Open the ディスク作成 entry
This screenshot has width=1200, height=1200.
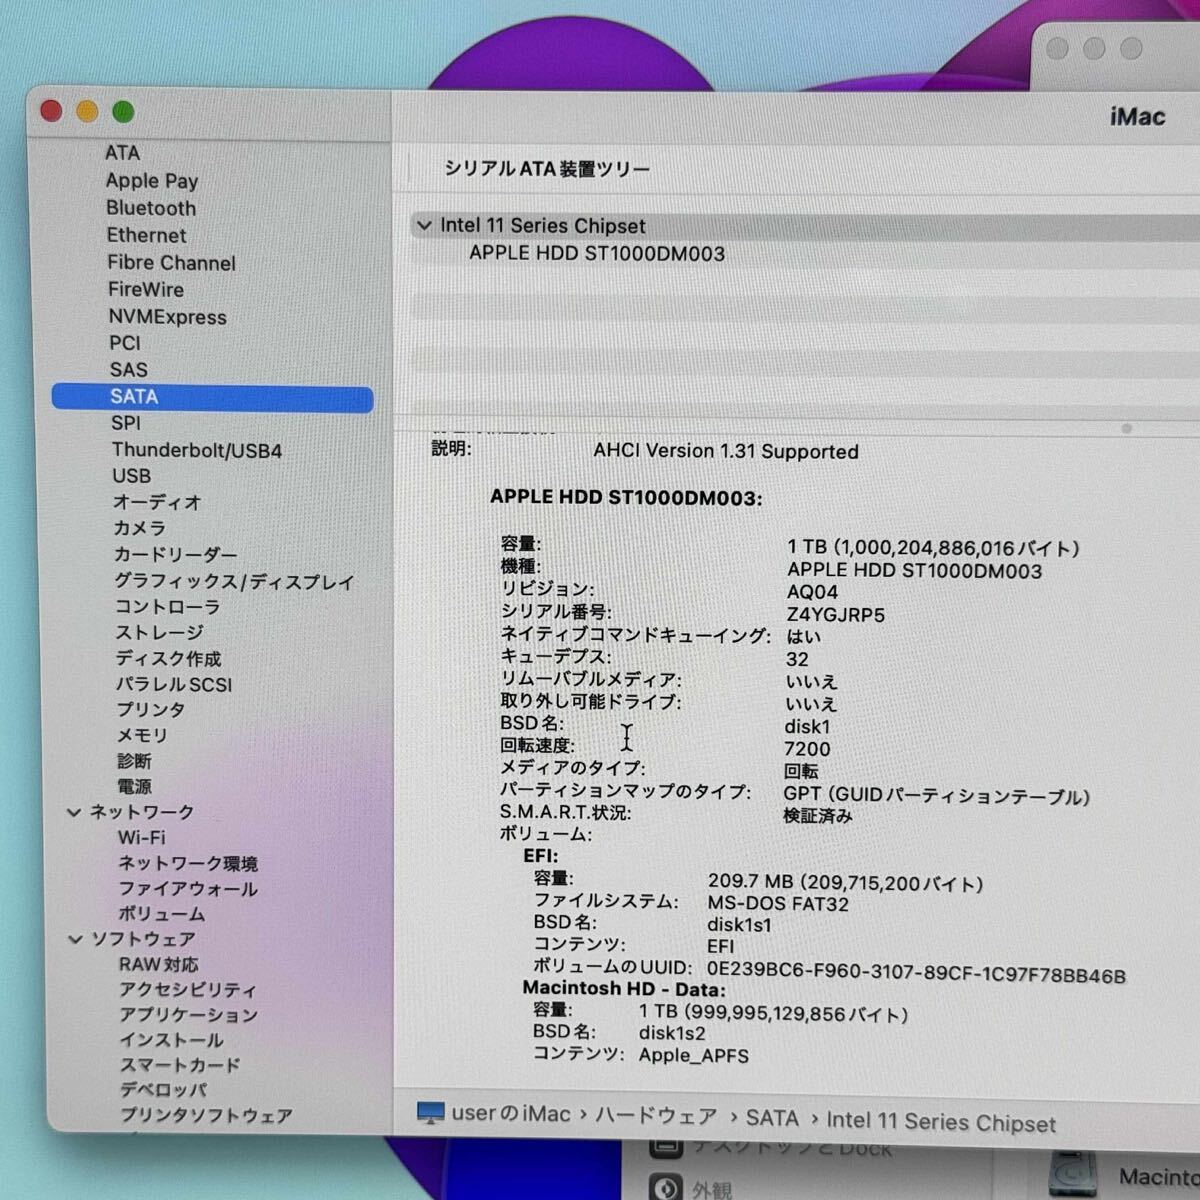point(168,659)
